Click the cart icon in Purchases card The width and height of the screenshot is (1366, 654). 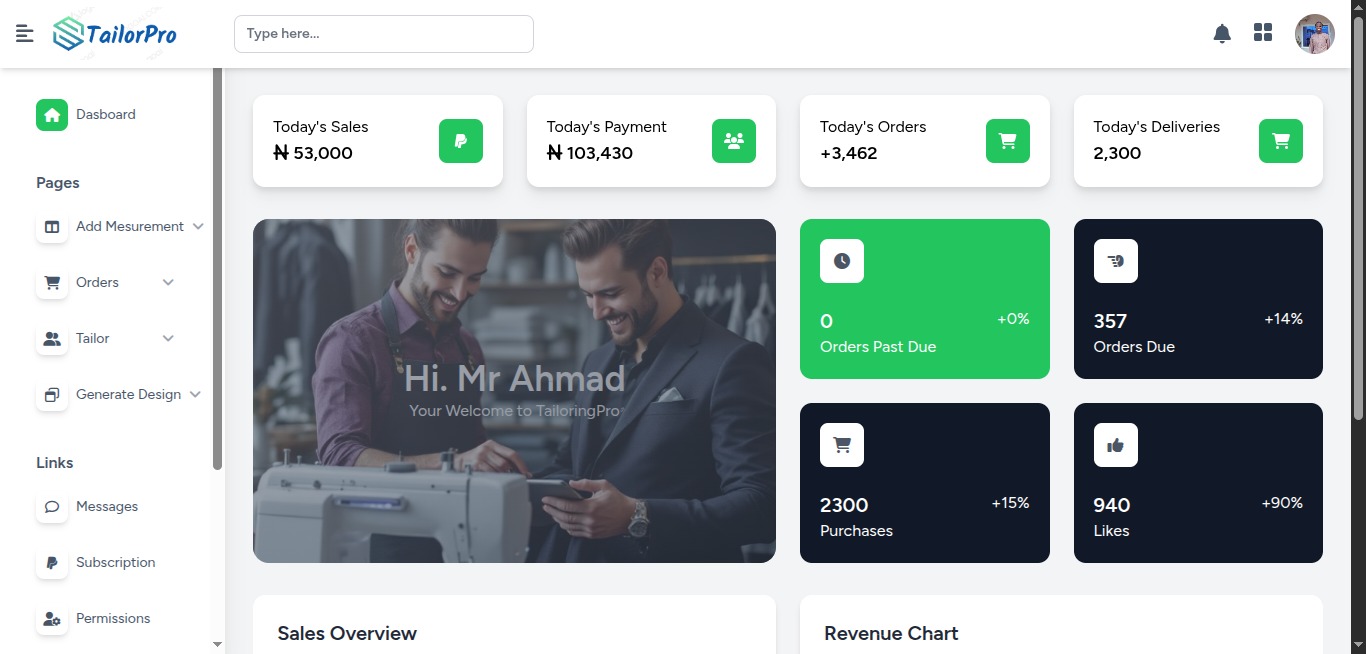[842, 445]
